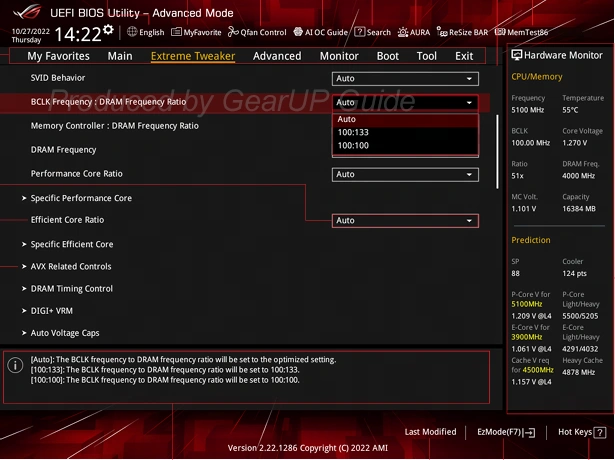Click the English language globe icon

(x=132, y=32)
